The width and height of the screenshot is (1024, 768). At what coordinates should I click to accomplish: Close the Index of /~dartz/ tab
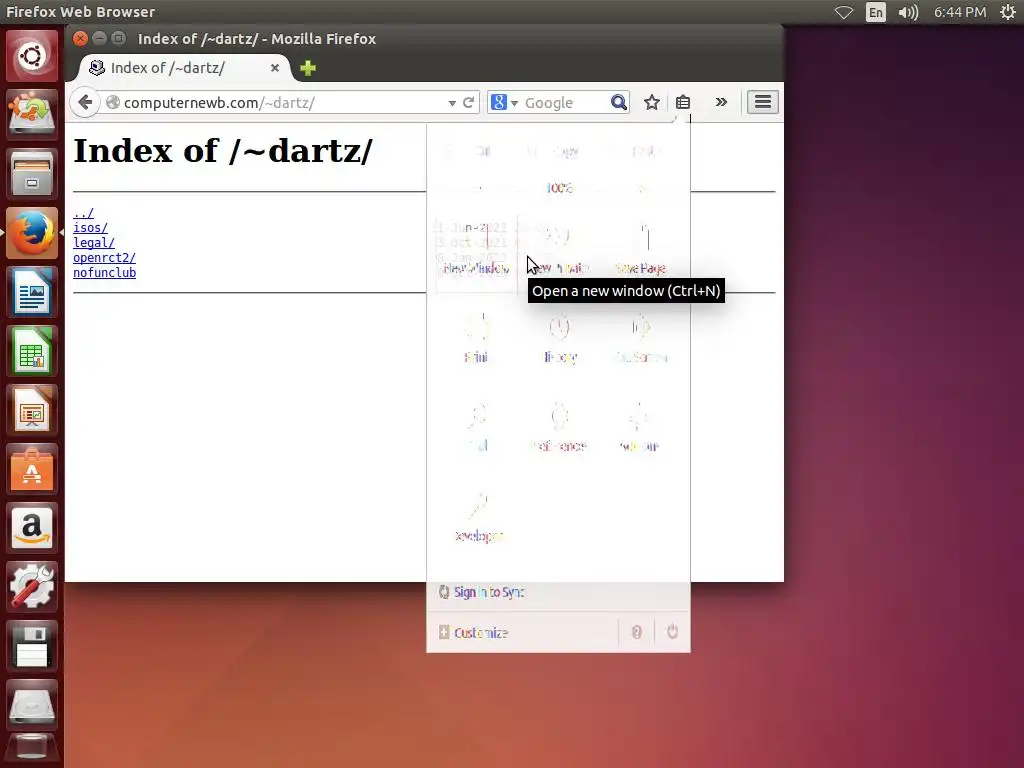tap(275, 68)
